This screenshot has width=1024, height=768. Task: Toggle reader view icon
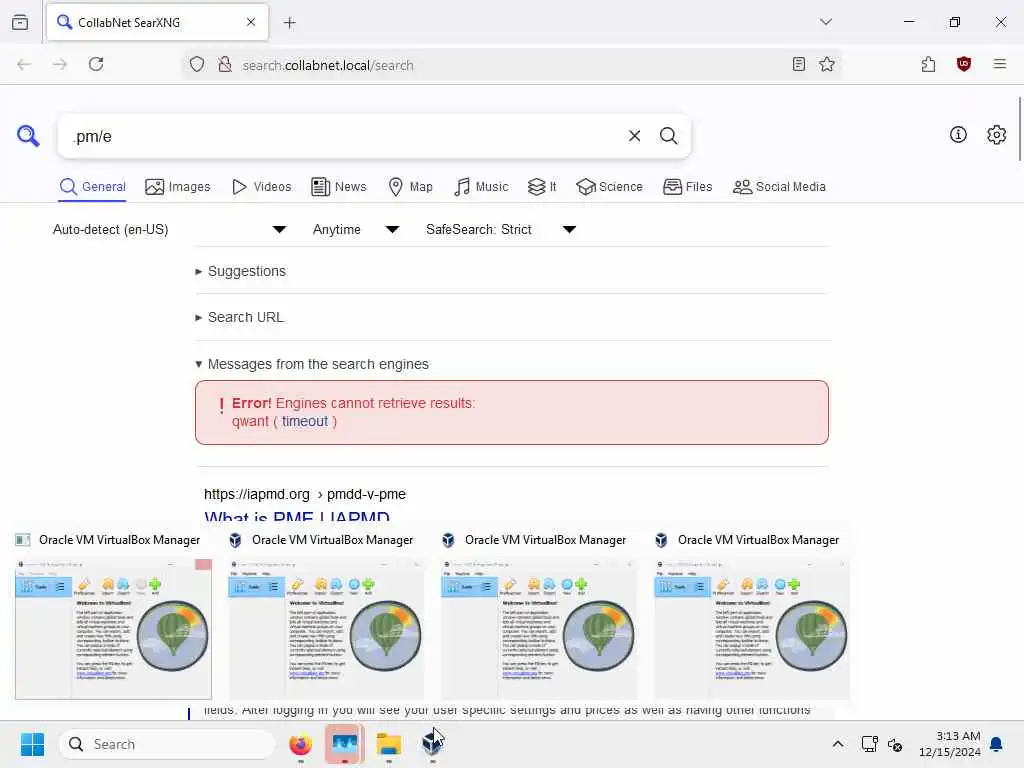(798, 64)
